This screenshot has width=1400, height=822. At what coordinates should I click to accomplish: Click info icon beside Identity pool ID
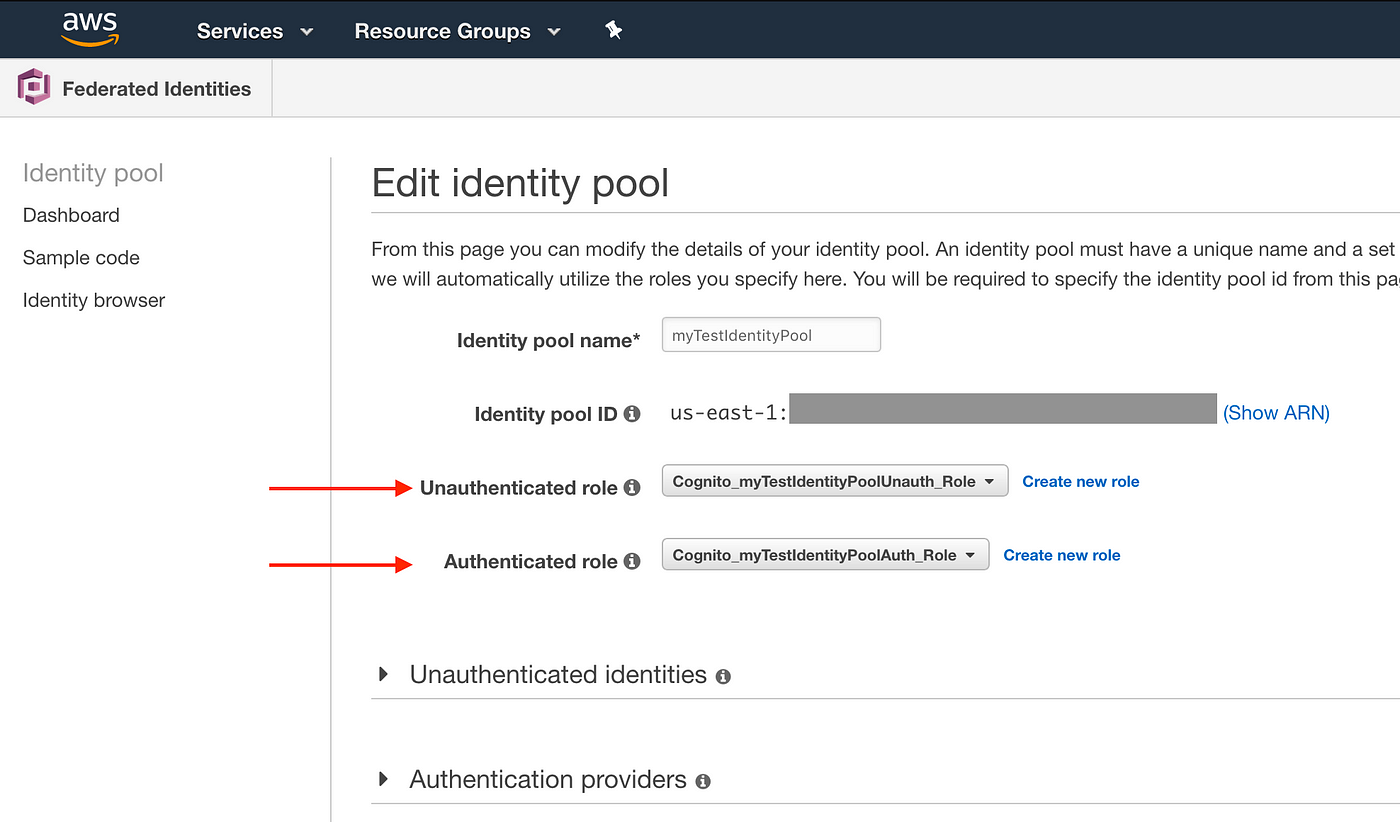pos(632,413)
